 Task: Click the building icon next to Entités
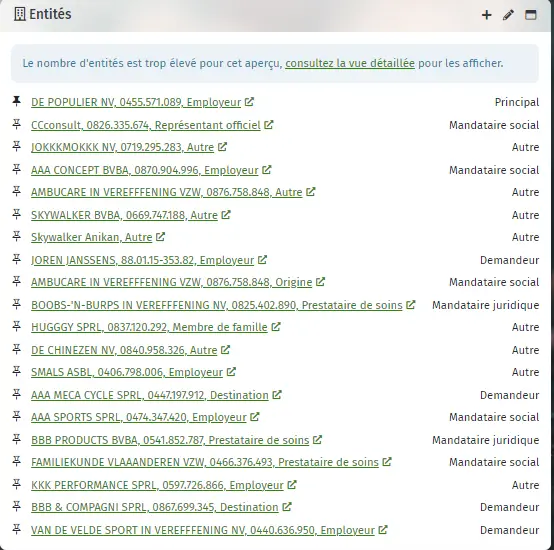click(20, 14)
